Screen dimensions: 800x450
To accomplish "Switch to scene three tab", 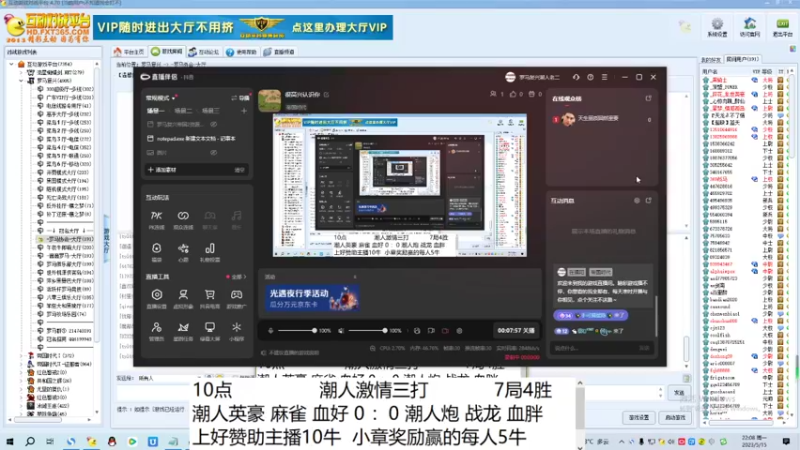I will pyautogui.click(x=210, y=111).
